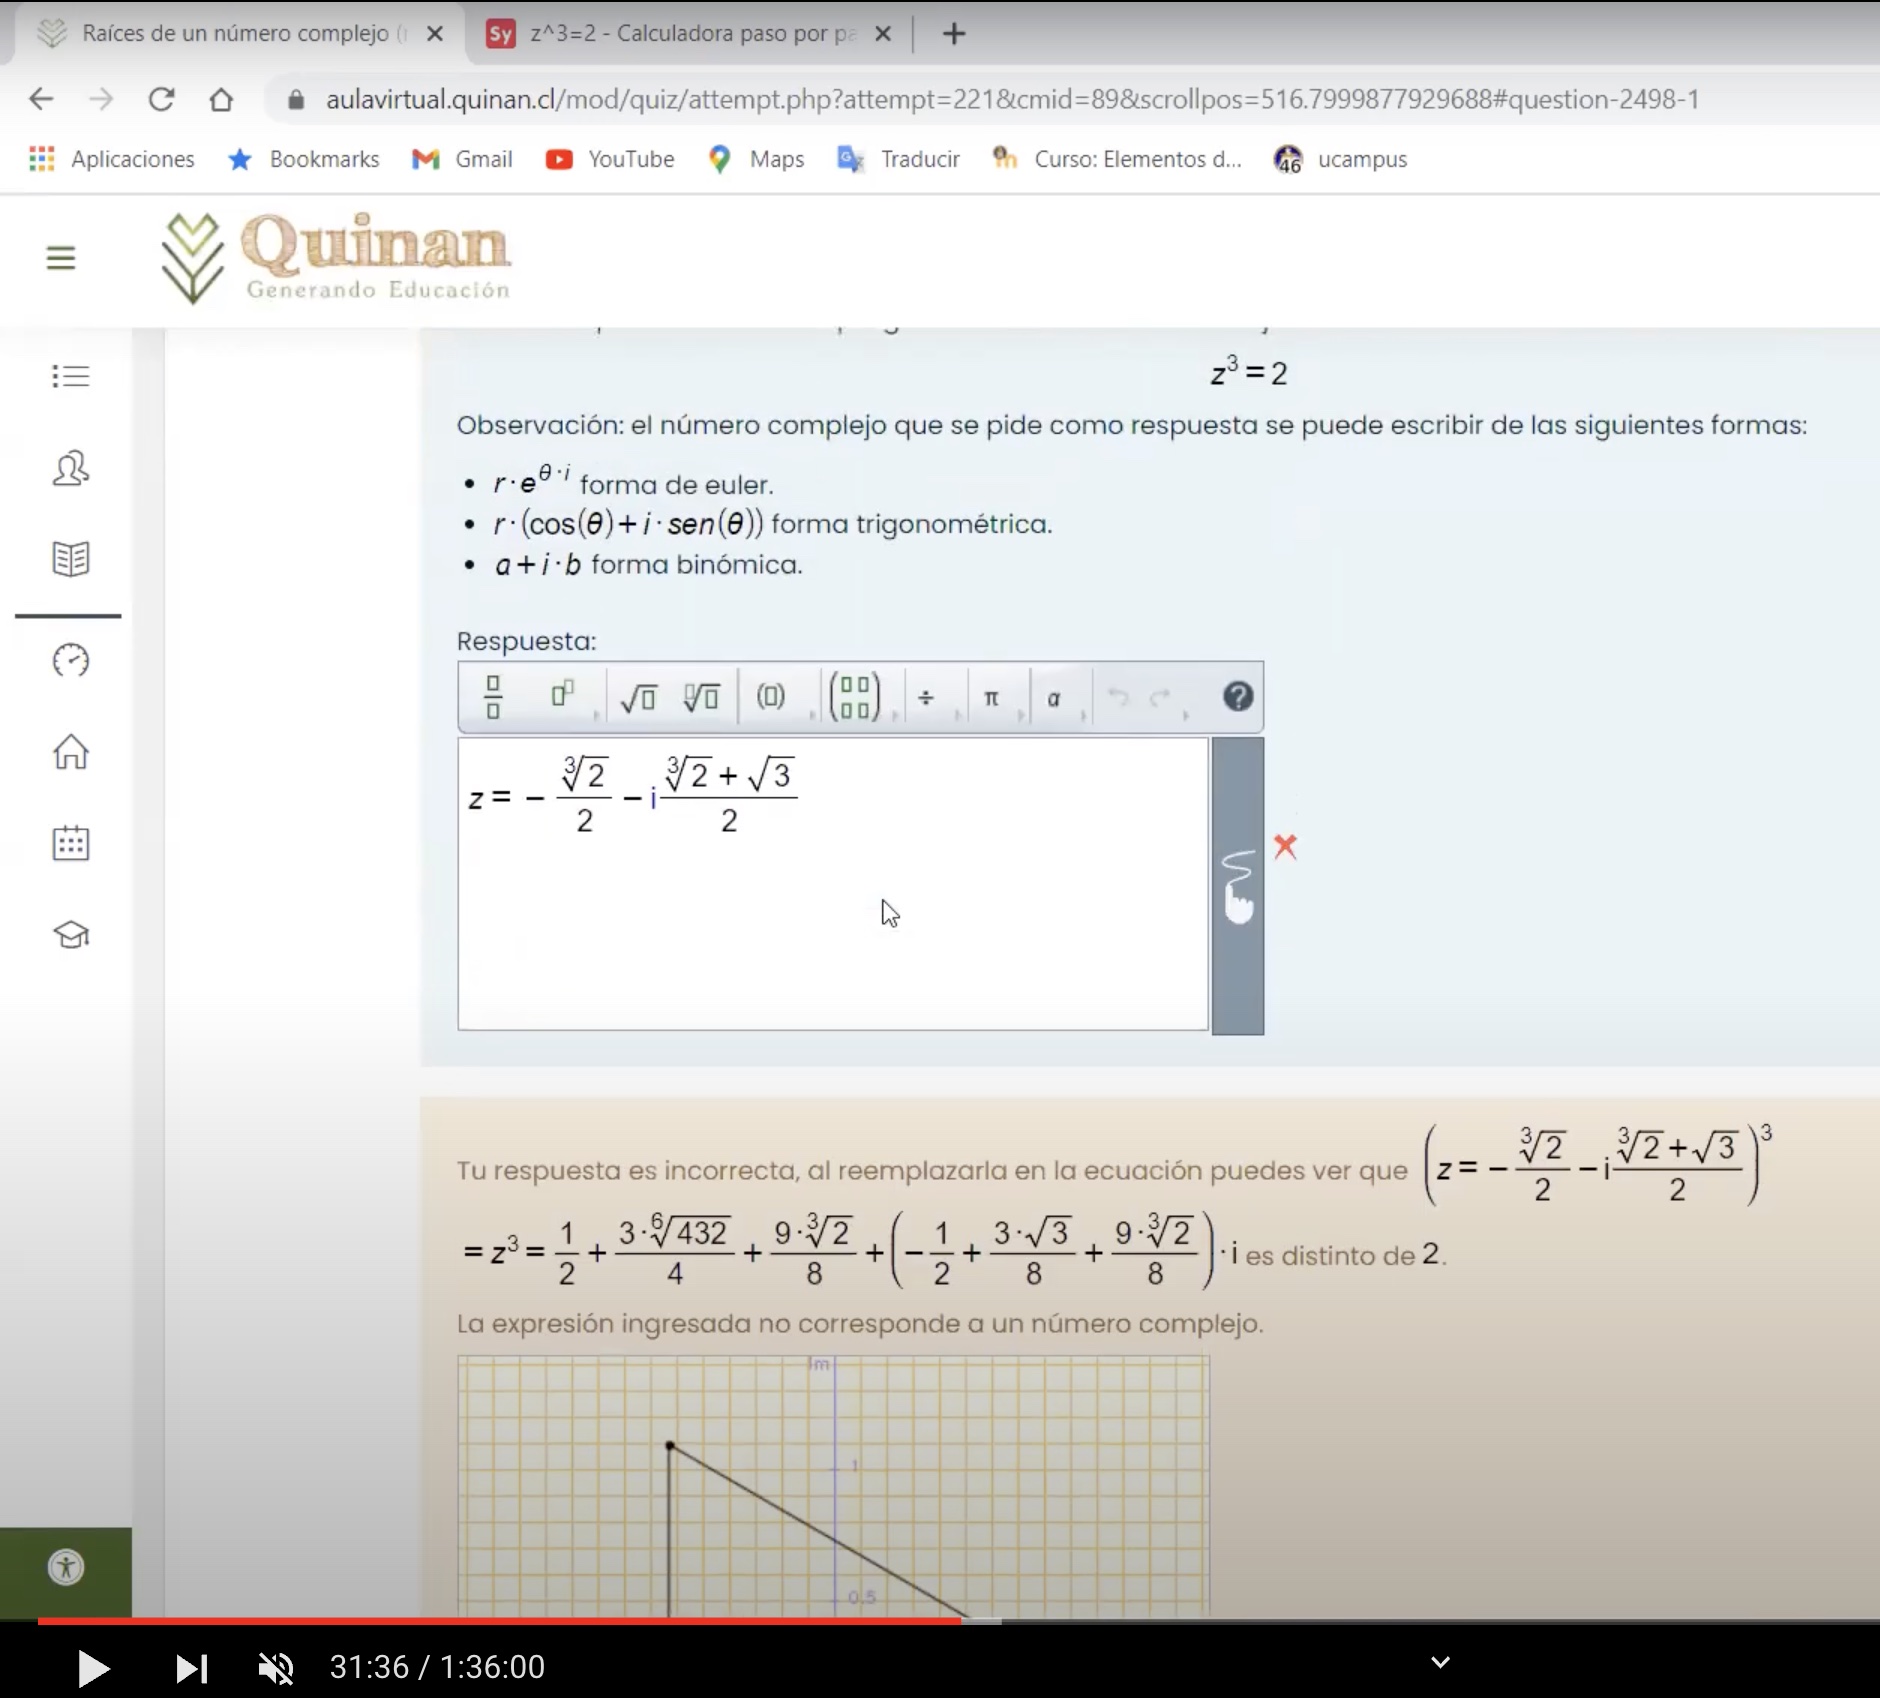This screenshot has width=1880, height=1698.
Task: Open the Bookmarks star folder
Action: click(304, 159)
